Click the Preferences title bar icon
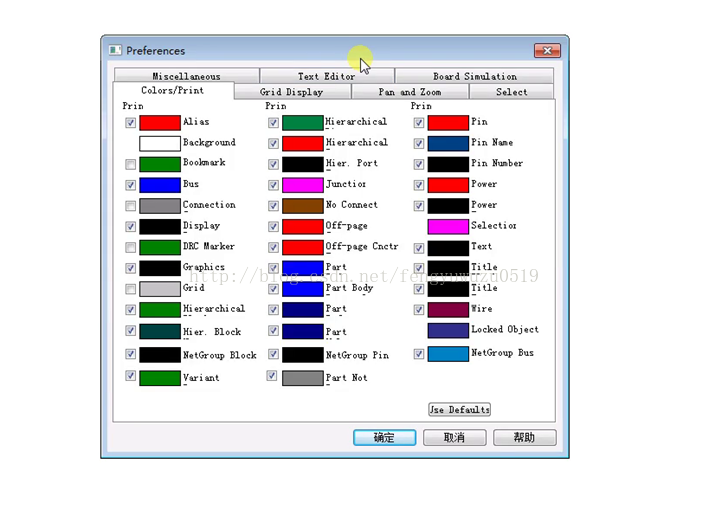Viewport: 708px width, 530px height. (x=115, y=51)
